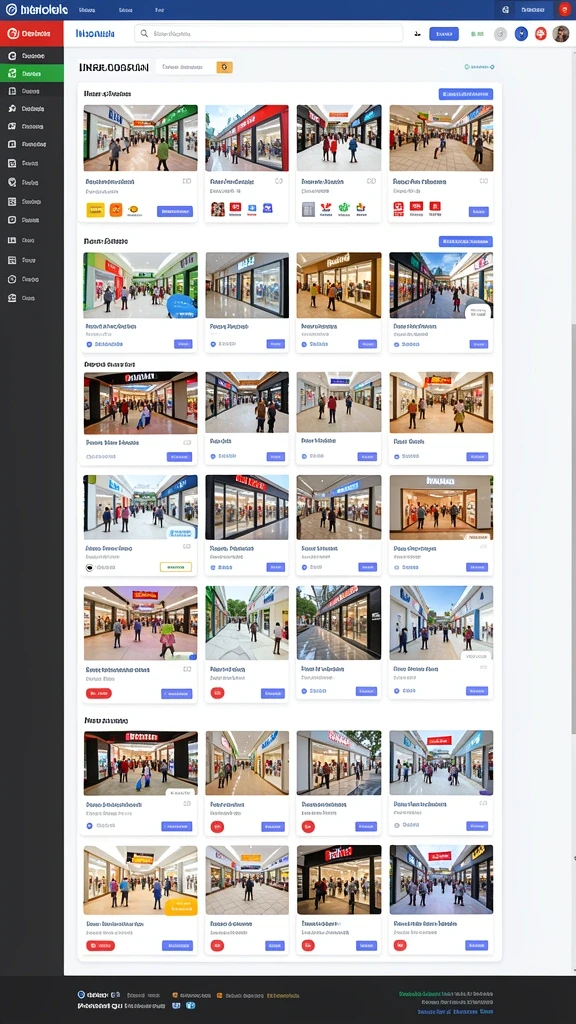Click the yellow outlined button in the fourth card row
Screen dimensions: 576x1024
click(176, 567)
